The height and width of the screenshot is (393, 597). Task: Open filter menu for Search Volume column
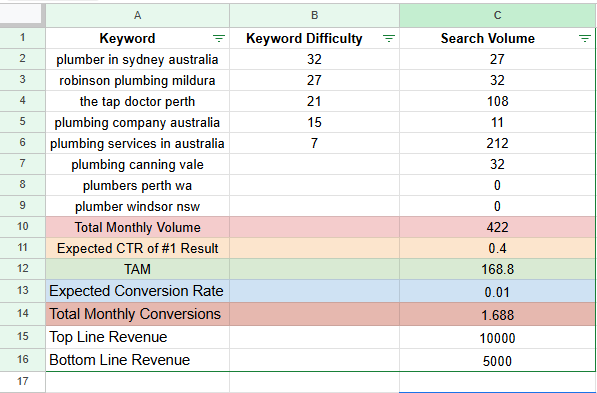coord(585,38)
